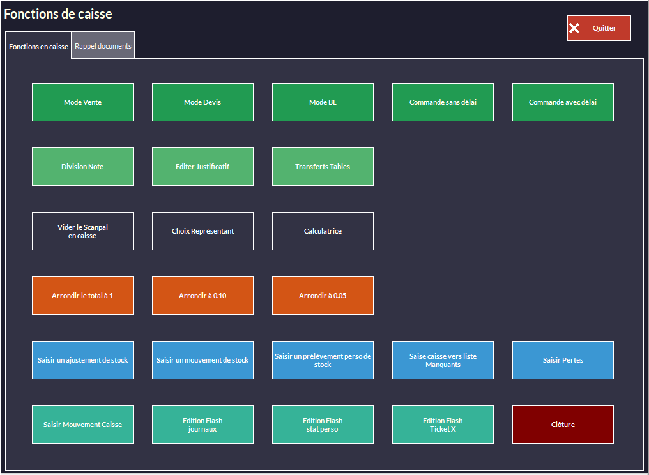Switch to Mode Devis
Image resolution: width=649 pixels, height=475 pixels.
click(x=202, y=103)
